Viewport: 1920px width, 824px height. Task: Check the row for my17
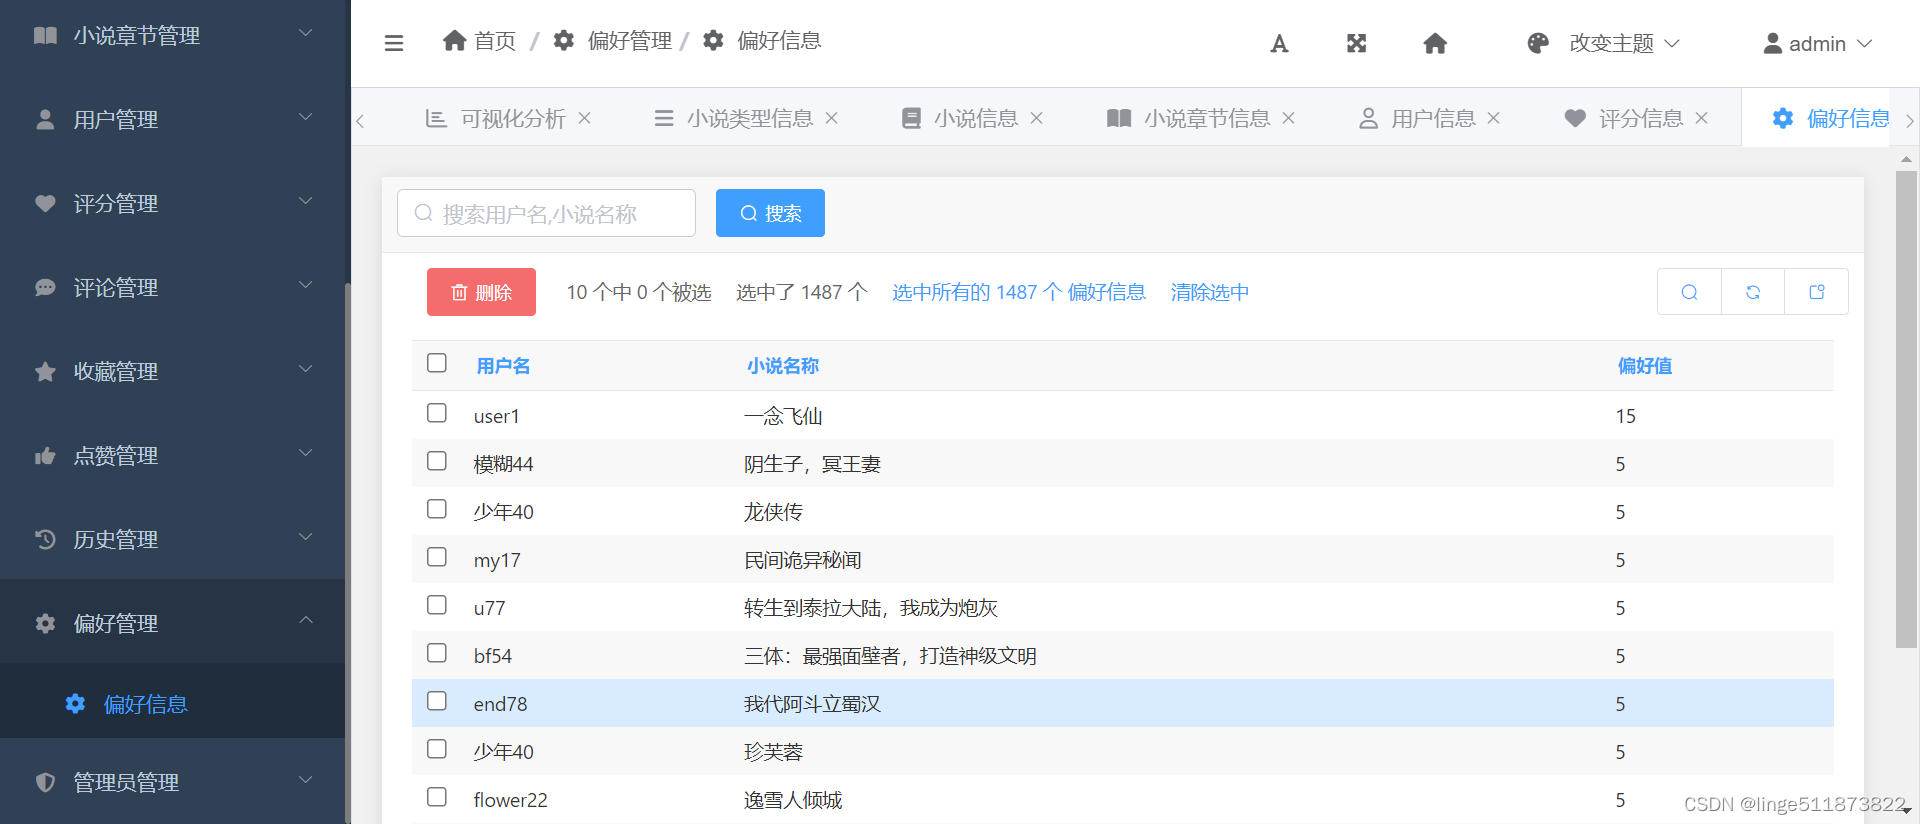[437, 557]
